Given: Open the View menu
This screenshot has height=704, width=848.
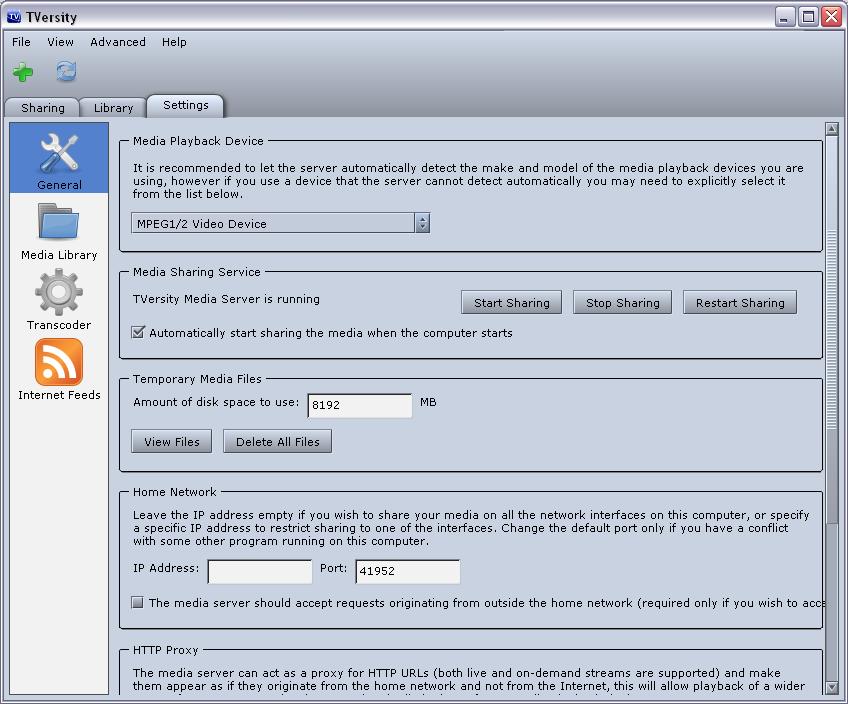Looking at the screenshot, I should 60,42.
